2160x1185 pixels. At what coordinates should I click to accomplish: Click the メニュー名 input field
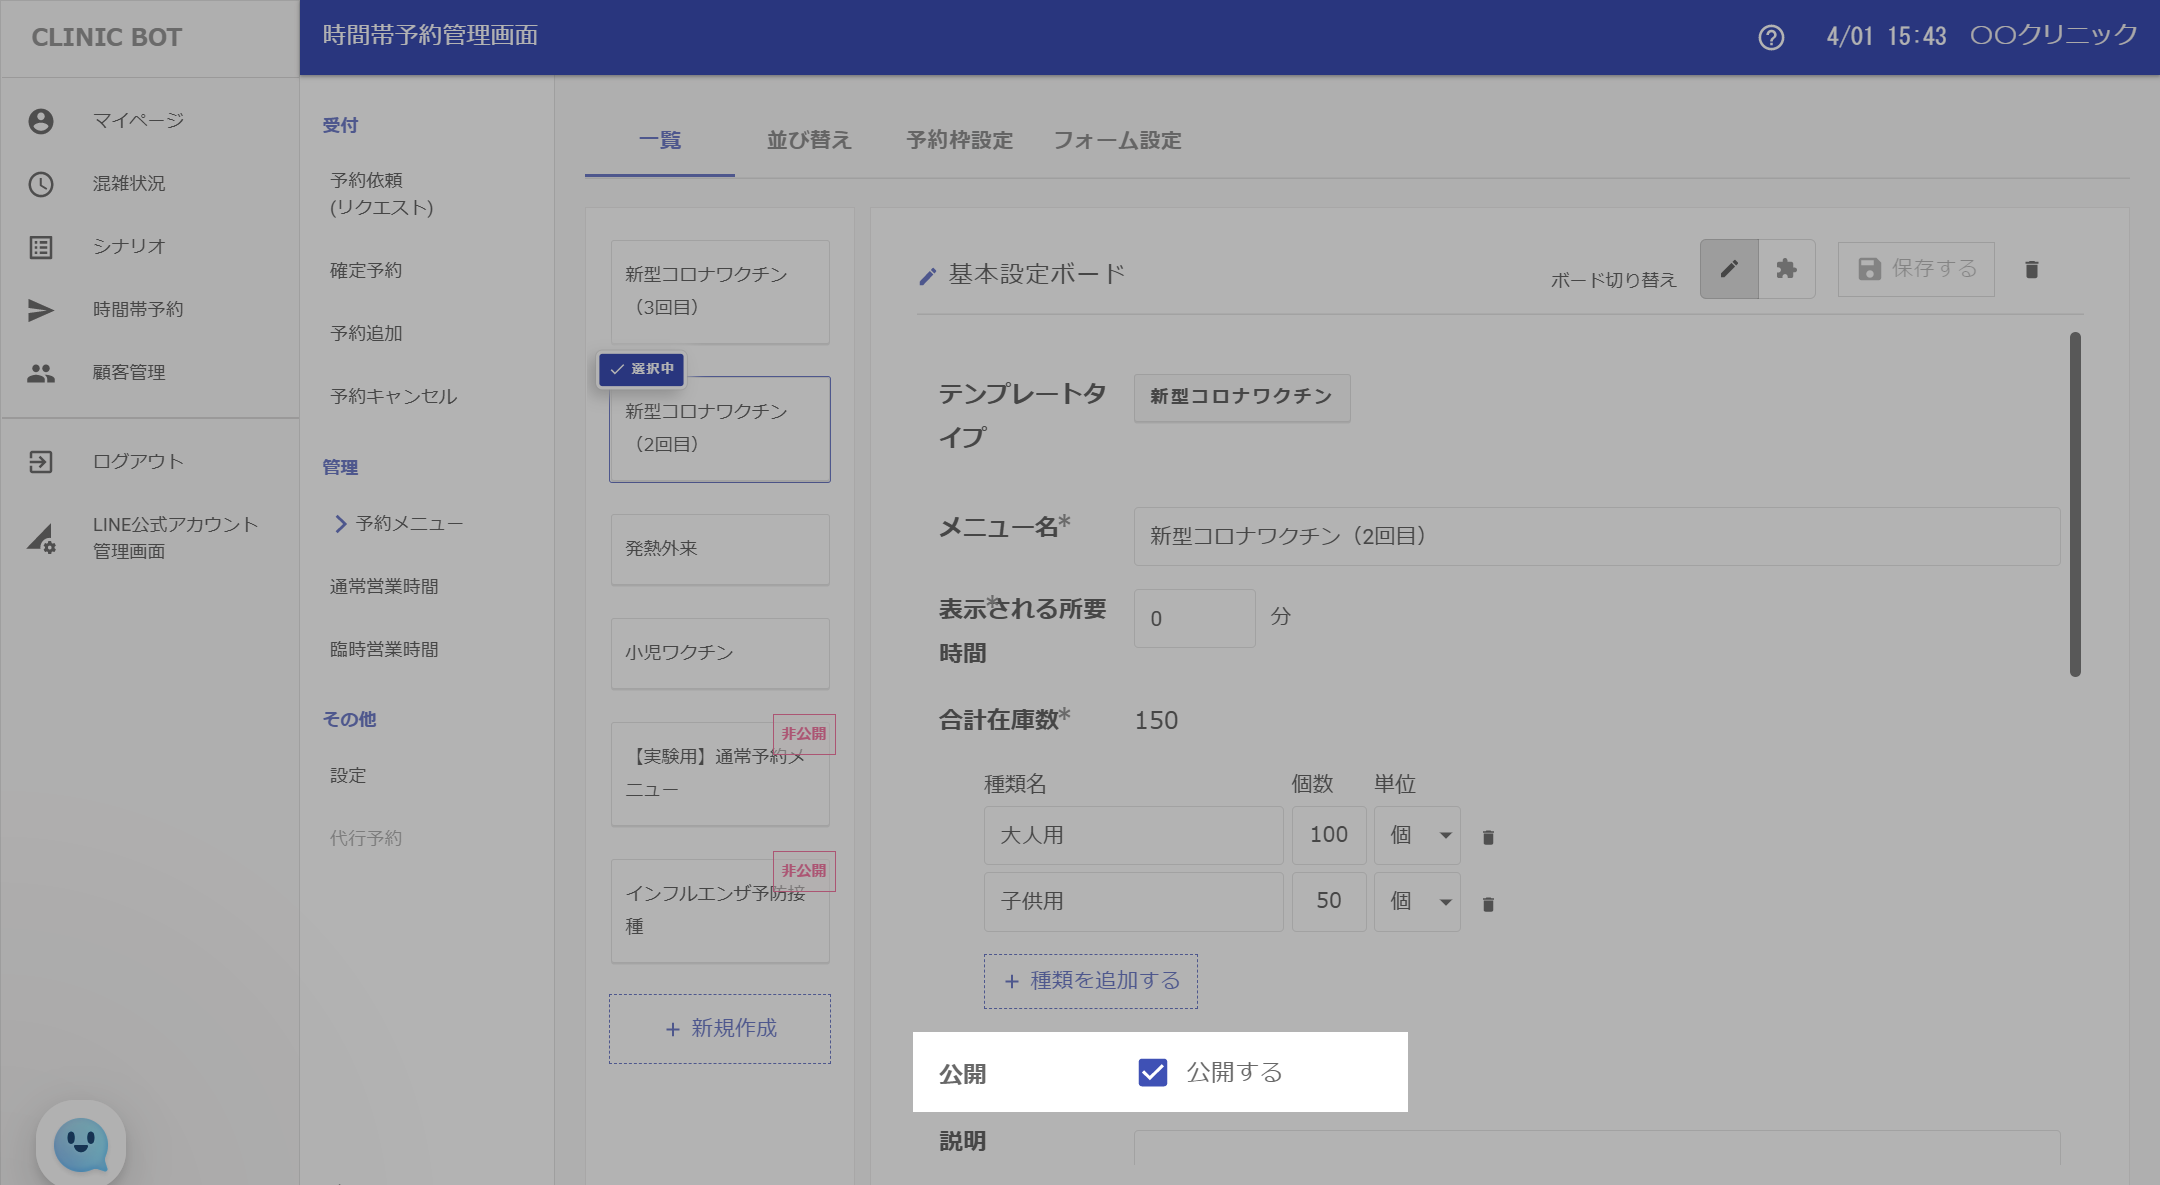pyautogui.click(x=1596, y=537)
